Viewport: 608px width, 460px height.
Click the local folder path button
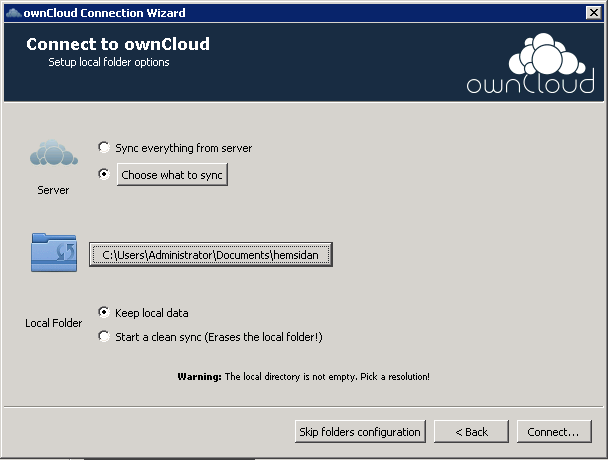tap(210, 255)
